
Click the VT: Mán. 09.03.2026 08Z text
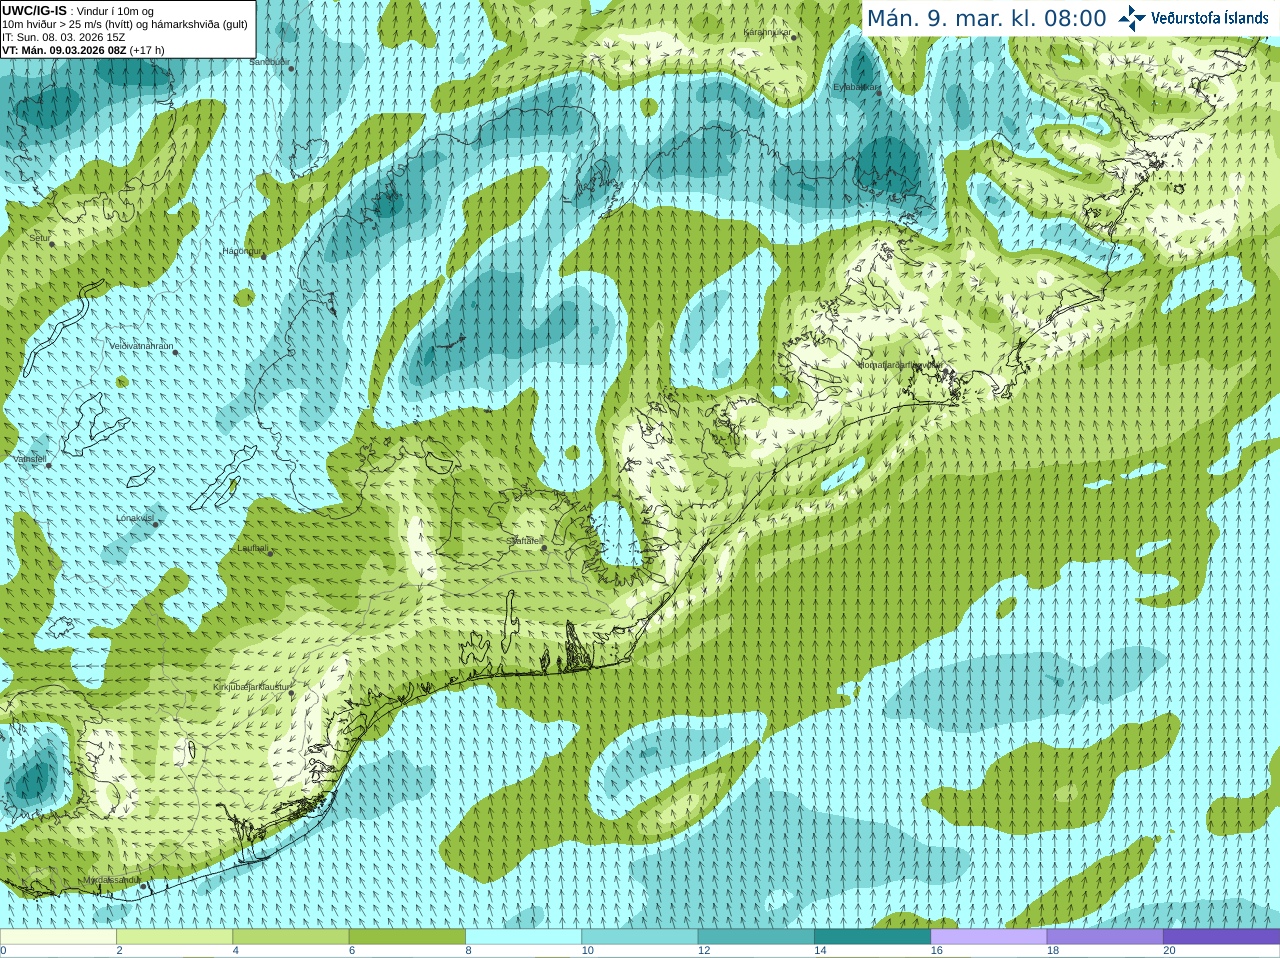tap(64, 50)
